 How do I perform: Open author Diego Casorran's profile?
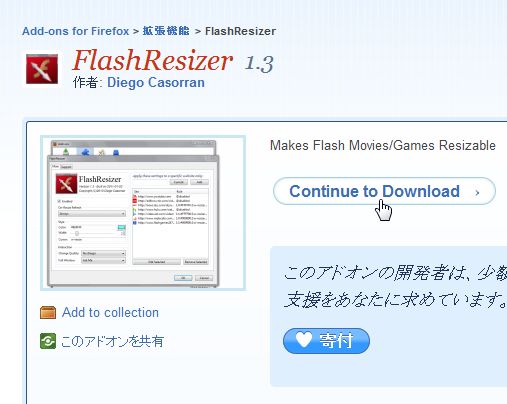(x=156, y=82)
